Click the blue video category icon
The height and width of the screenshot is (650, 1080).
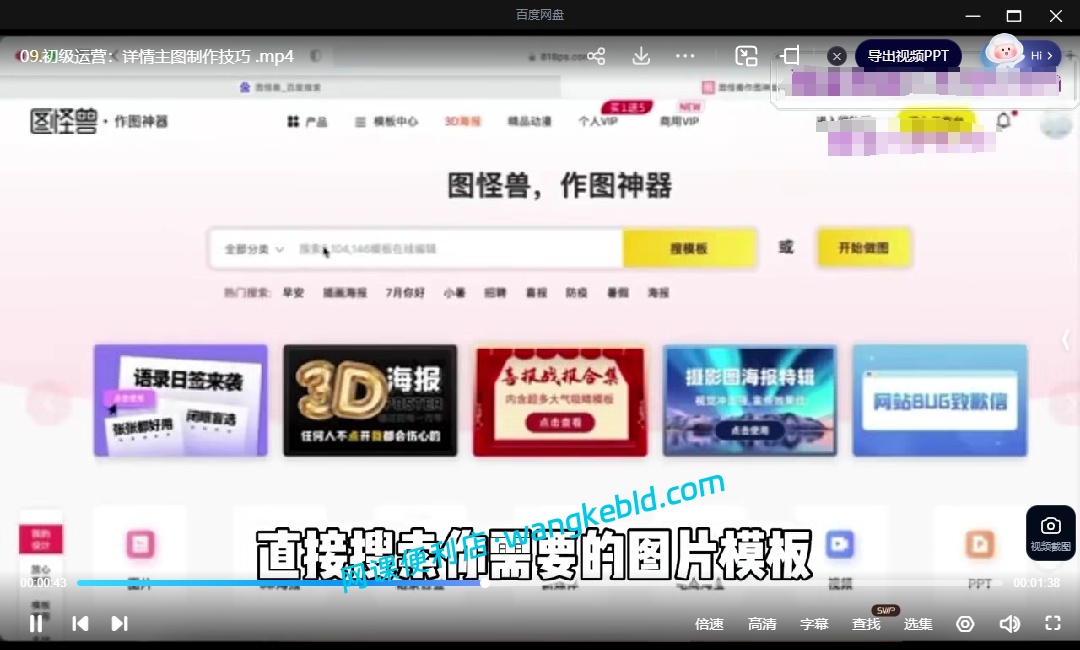point(840,544)
